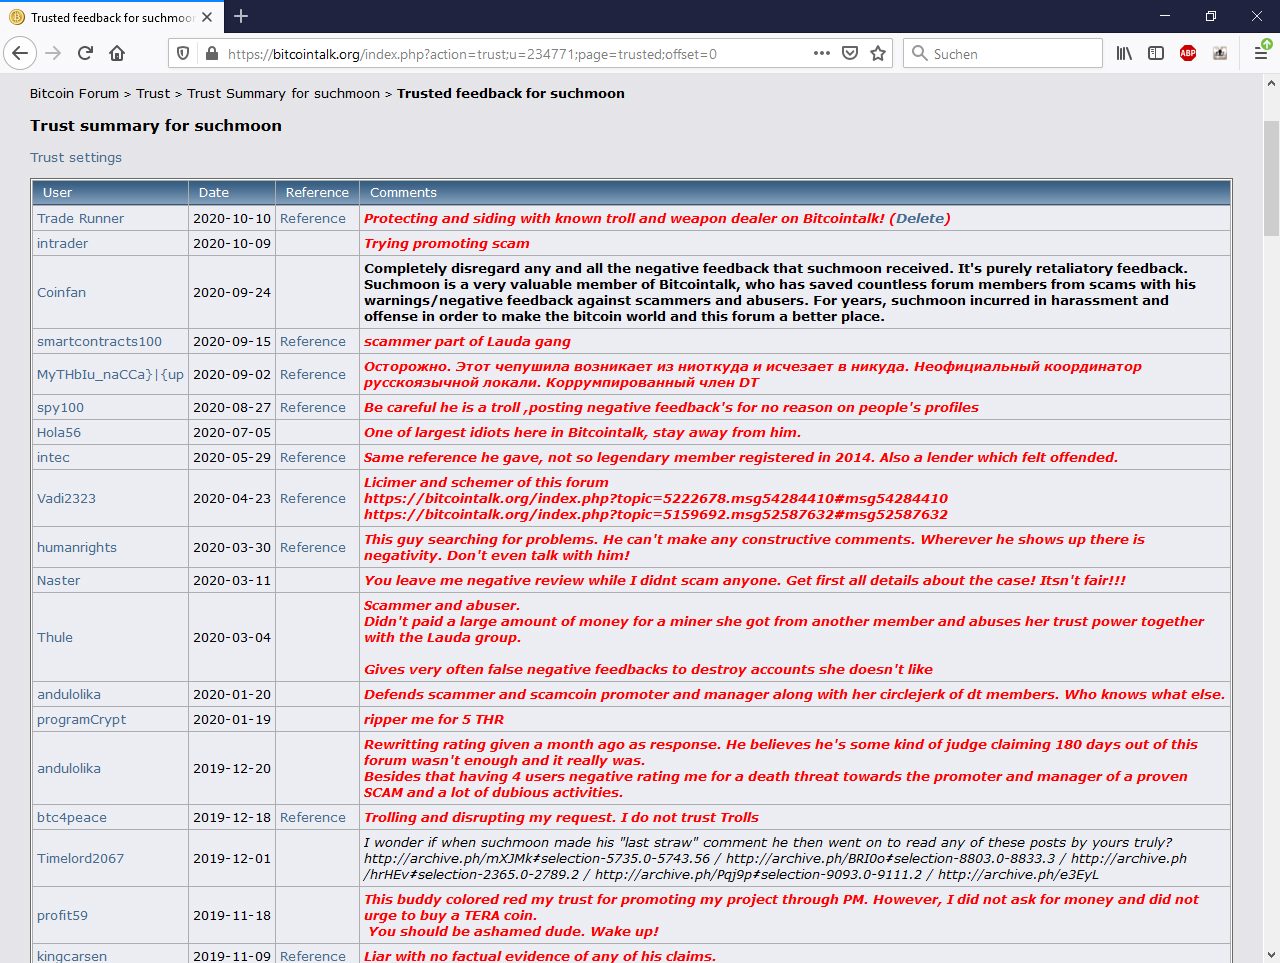
Task: Open Reference link in smartcontracts100 row
Action: click(313, 341)
